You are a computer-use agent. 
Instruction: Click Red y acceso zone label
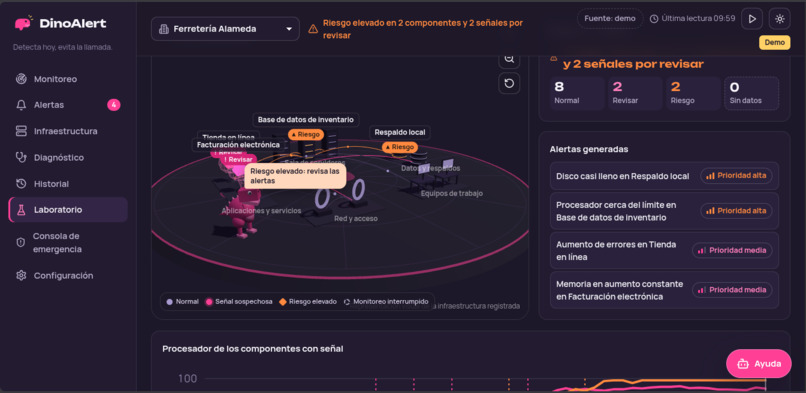pyautogui.click(x=356, y=218)
